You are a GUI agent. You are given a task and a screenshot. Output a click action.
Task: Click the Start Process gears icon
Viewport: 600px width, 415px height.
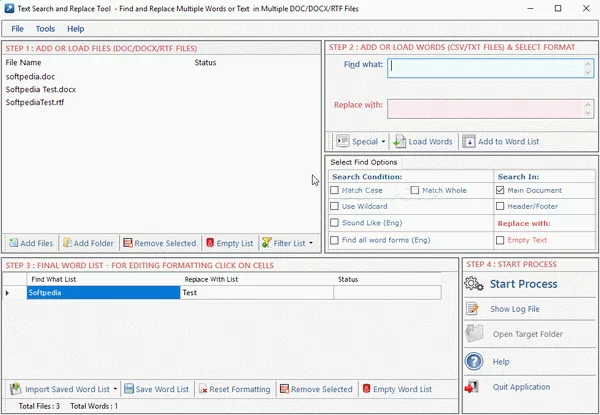click(x=474, y=284)
